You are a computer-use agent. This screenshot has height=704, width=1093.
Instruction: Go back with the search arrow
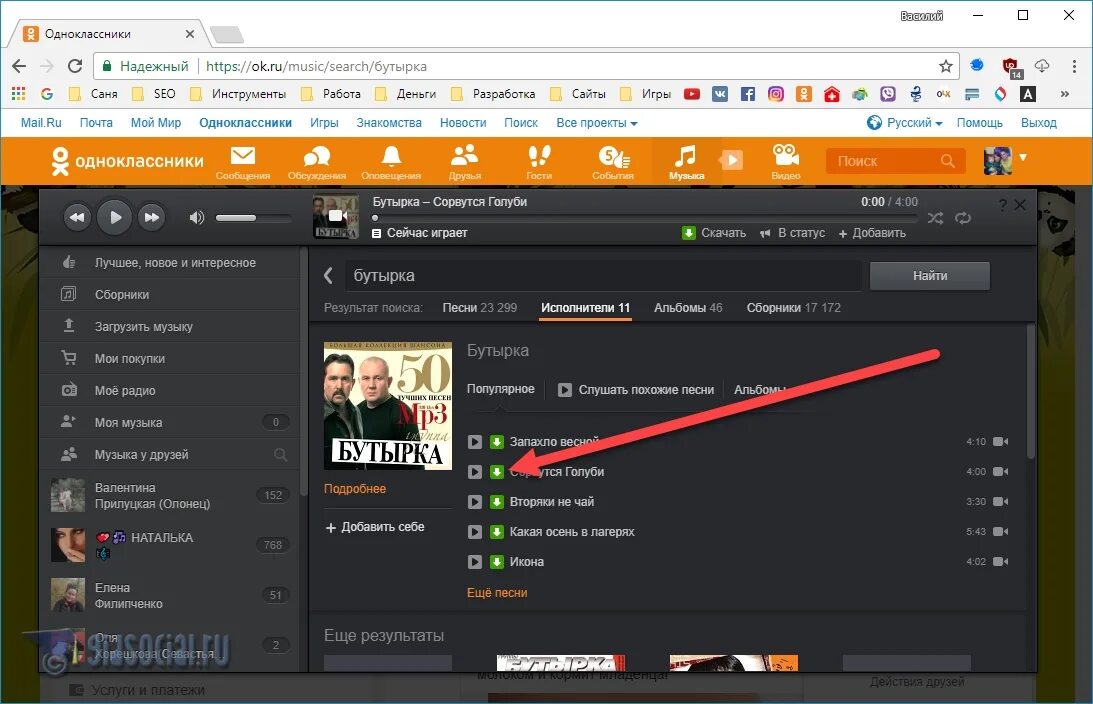tap(328, 275)
